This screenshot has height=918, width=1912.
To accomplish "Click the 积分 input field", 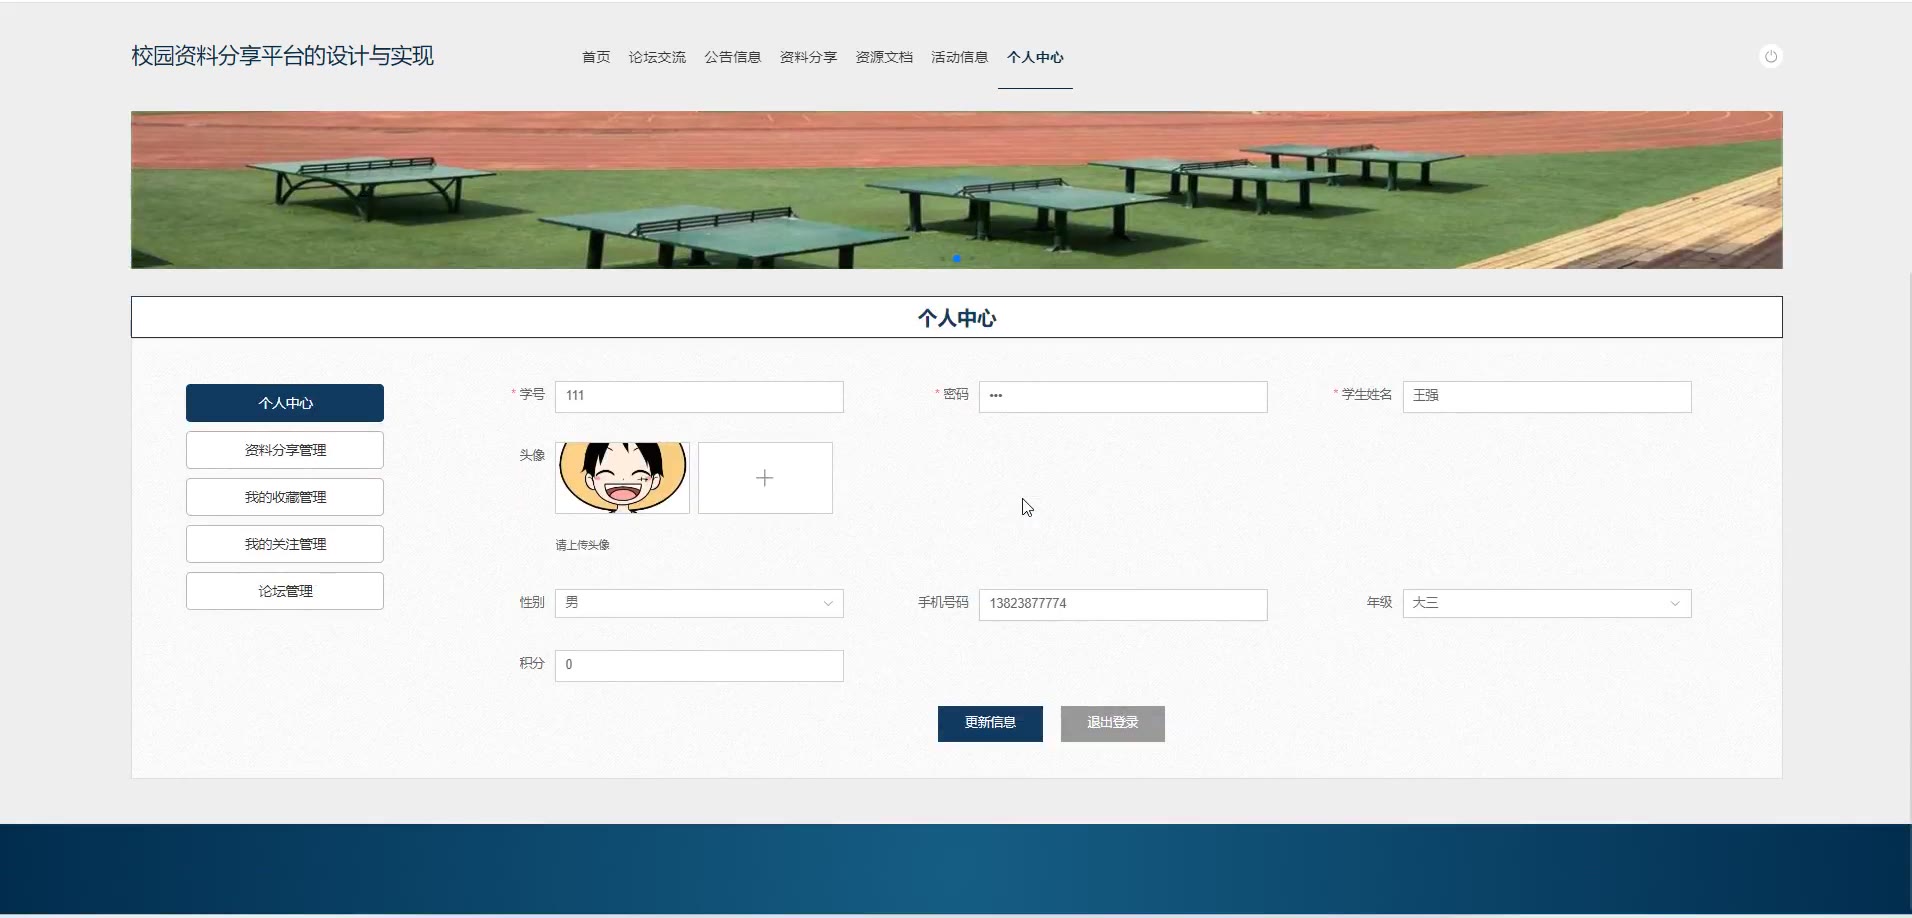I will [x=699, y=665].
